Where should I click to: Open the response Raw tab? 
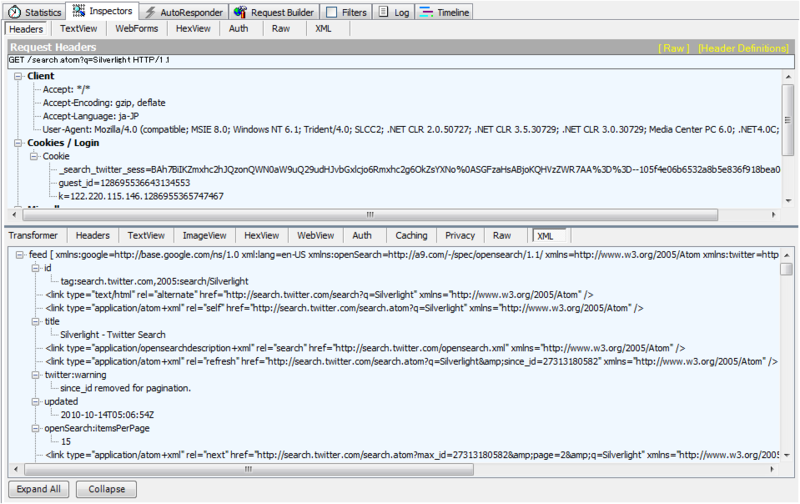pos(502,235)
